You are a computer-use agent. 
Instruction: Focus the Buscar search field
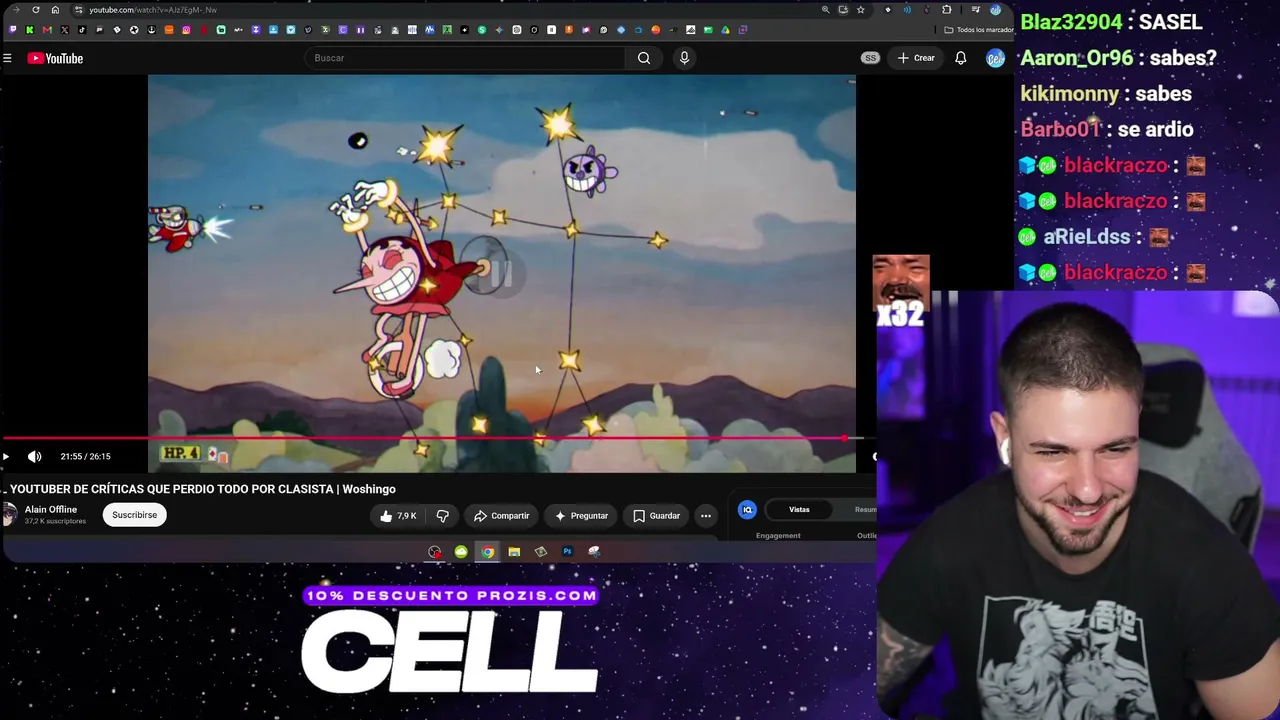pos(465,58)
